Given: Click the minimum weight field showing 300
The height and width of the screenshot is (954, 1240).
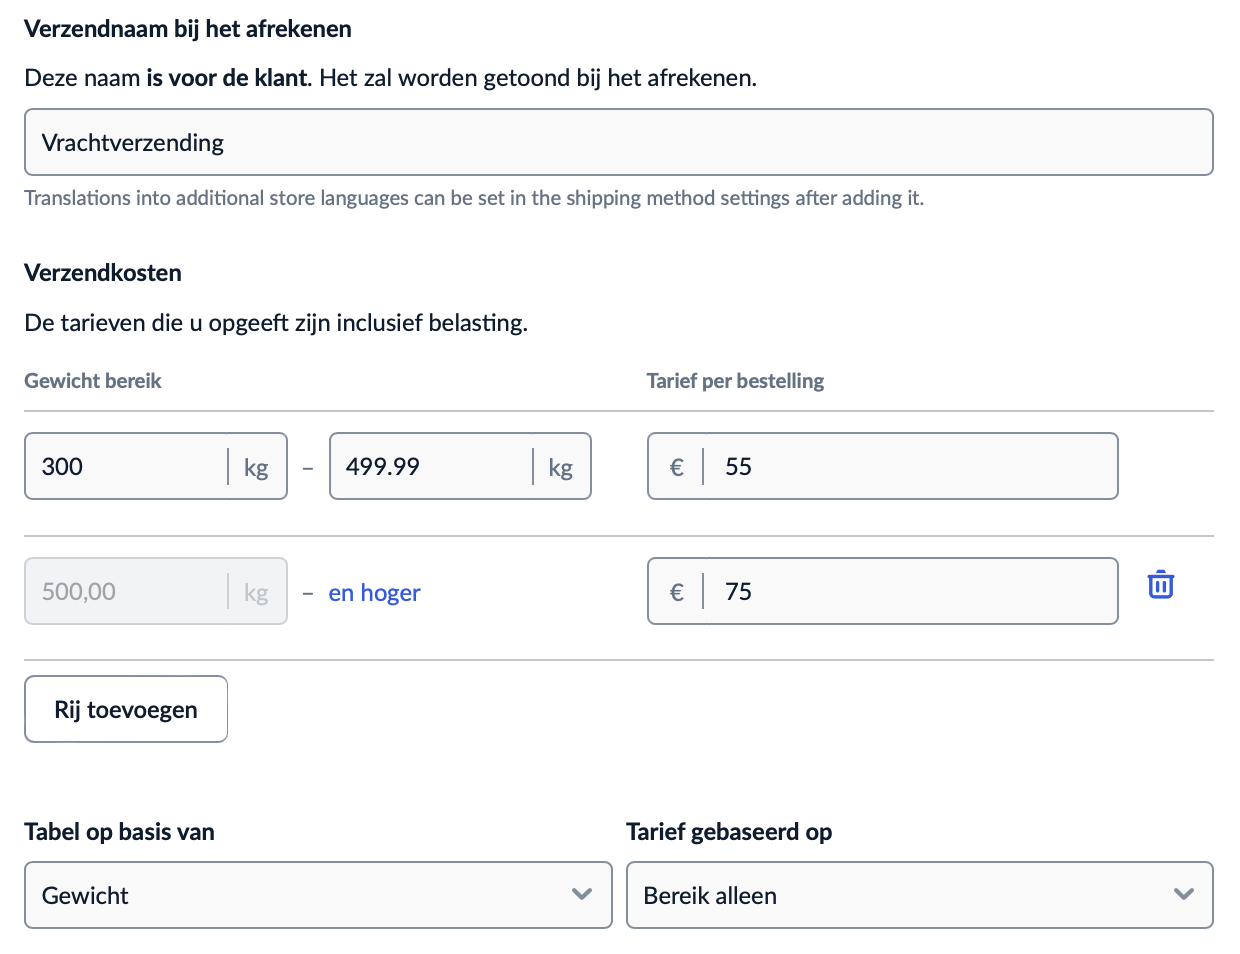Looking at the screenshot, I should point(126,466).
